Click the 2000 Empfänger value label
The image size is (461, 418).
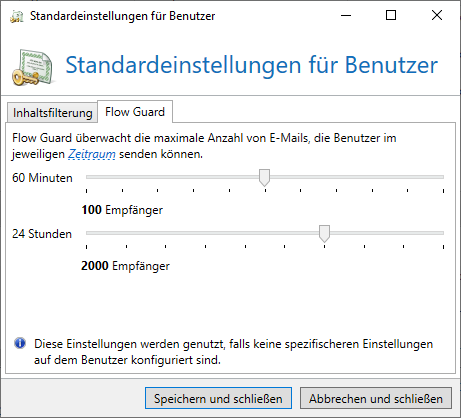125,266
